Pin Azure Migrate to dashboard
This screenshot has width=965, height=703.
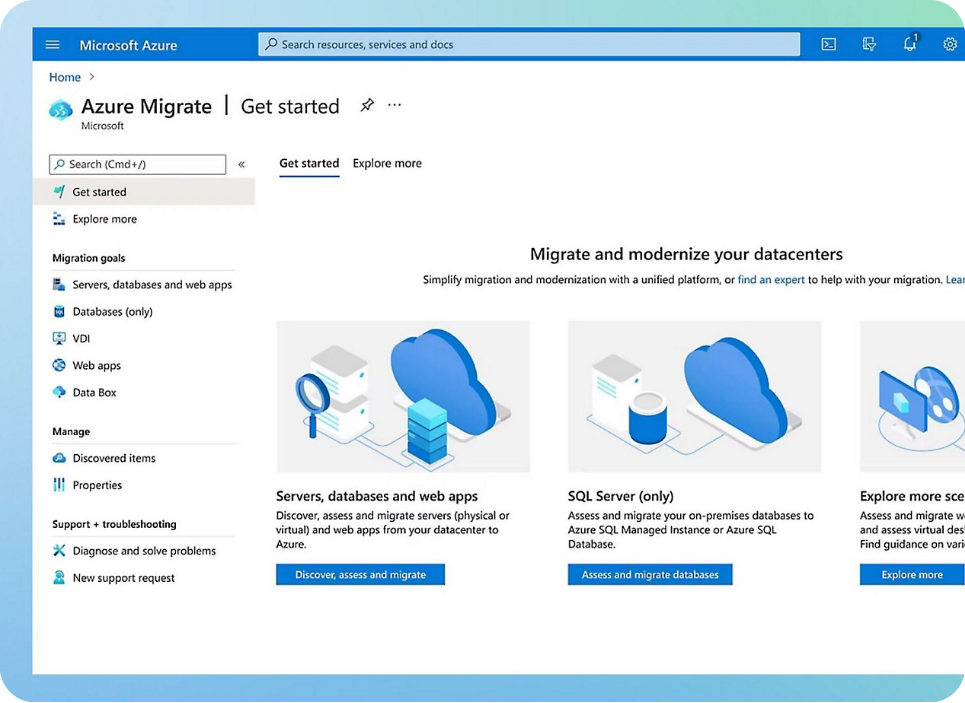click(367, 105)
